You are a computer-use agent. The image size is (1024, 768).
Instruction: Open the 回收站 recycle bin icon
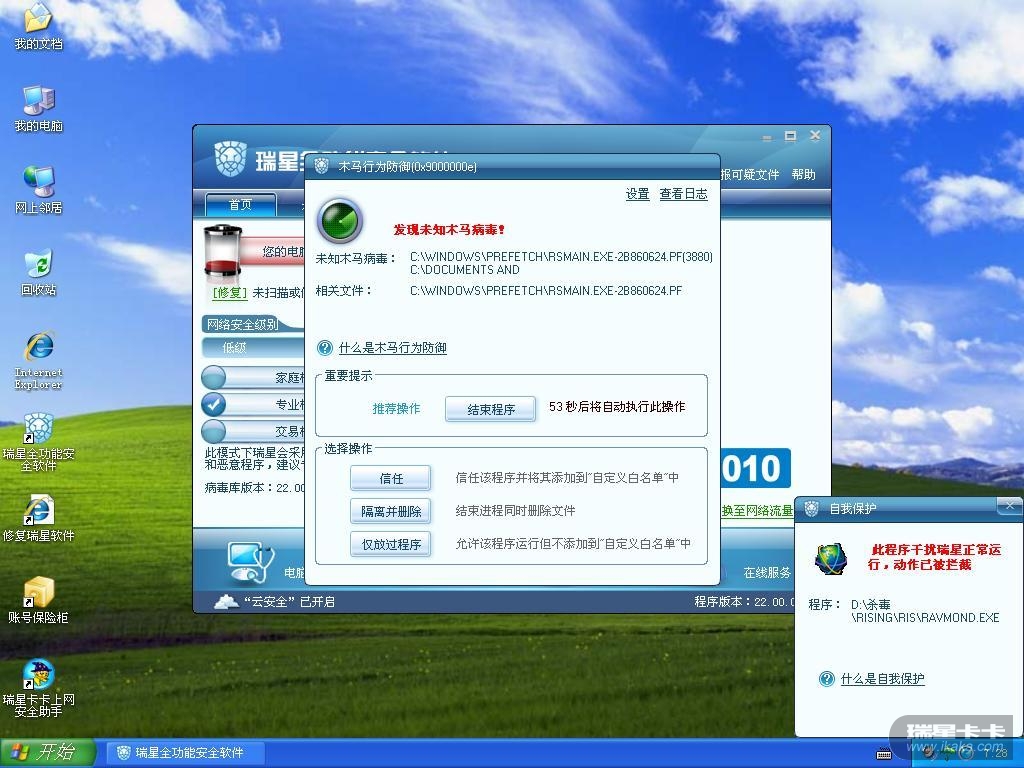[x=38, y=272]
